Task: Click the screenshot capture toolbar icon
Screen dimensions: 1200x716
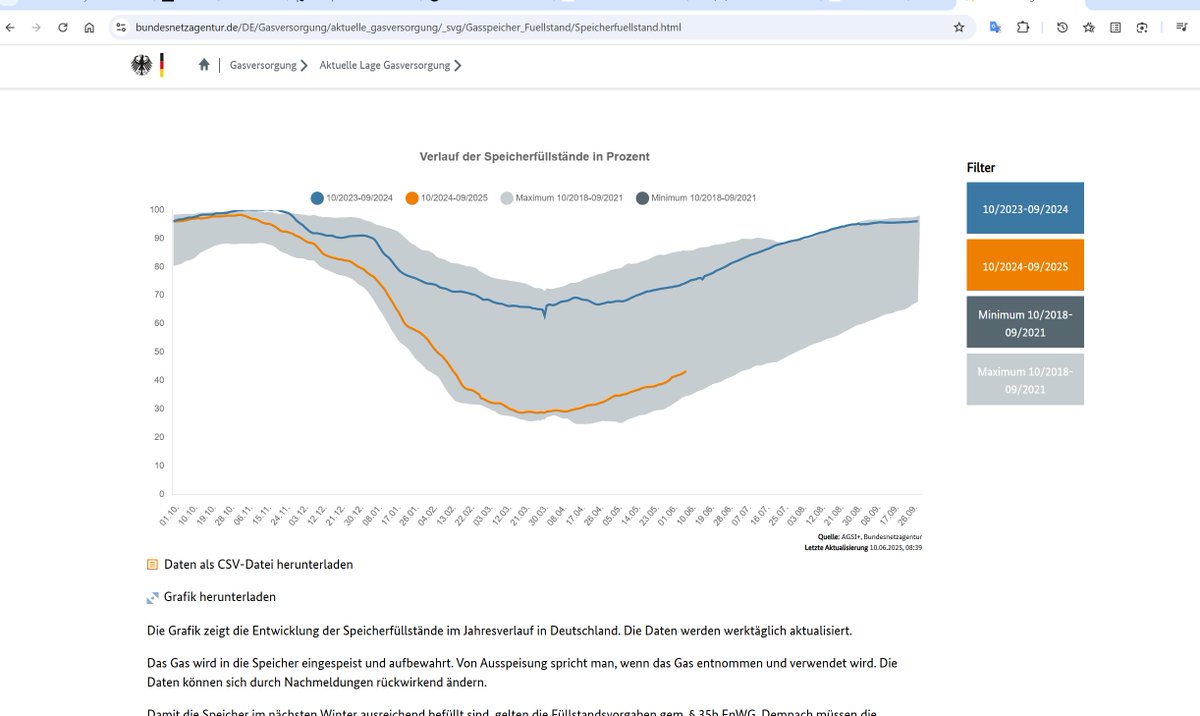Action: [1142, 27]
